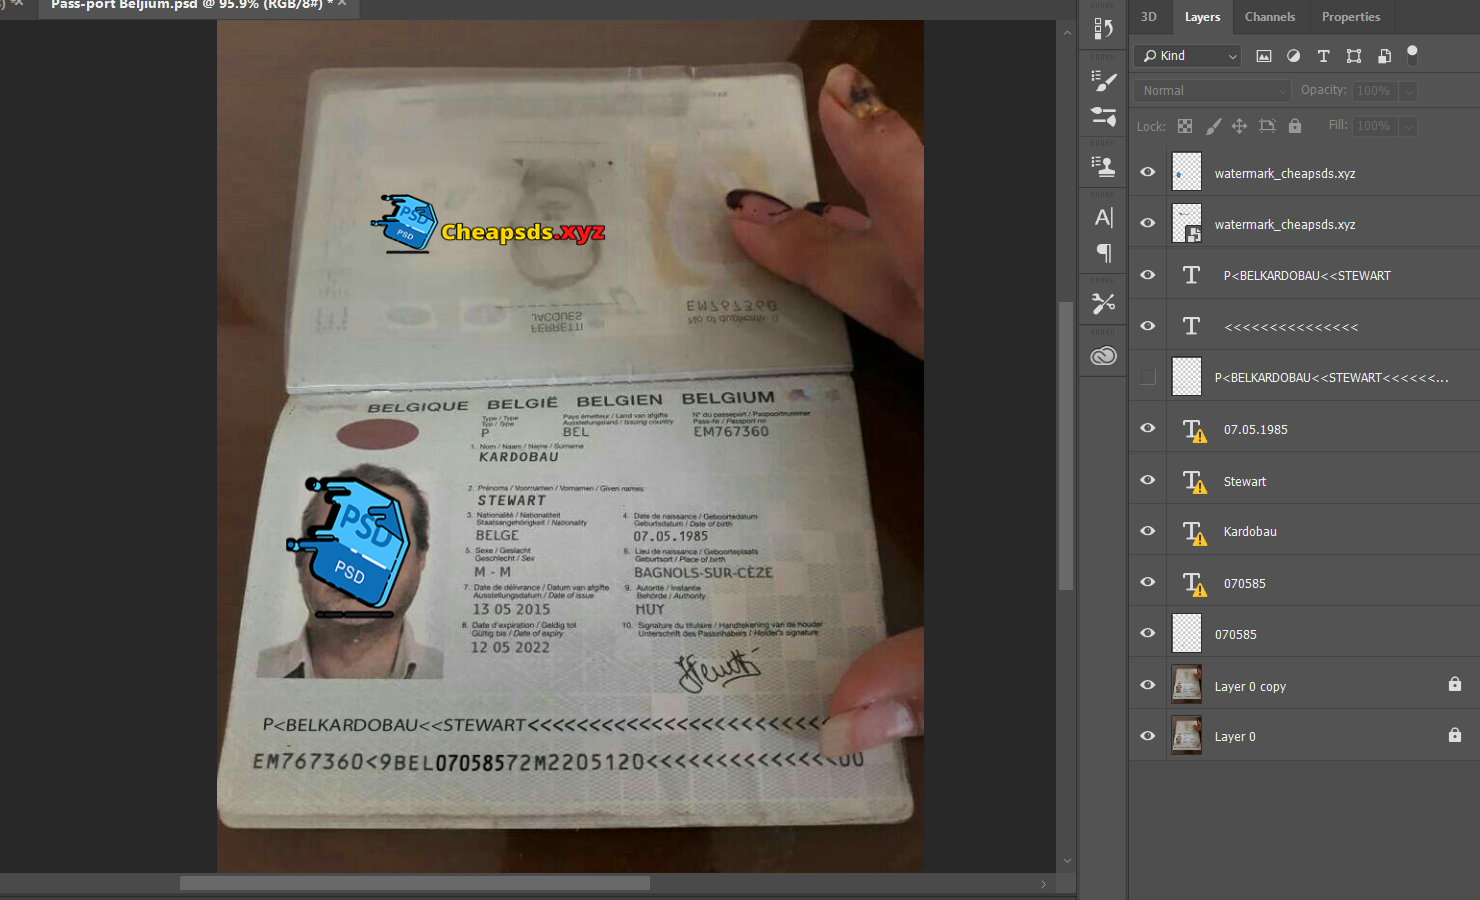
Task: Open the Normal blend mode dropdown
Action: click(x=1212, y=91)
